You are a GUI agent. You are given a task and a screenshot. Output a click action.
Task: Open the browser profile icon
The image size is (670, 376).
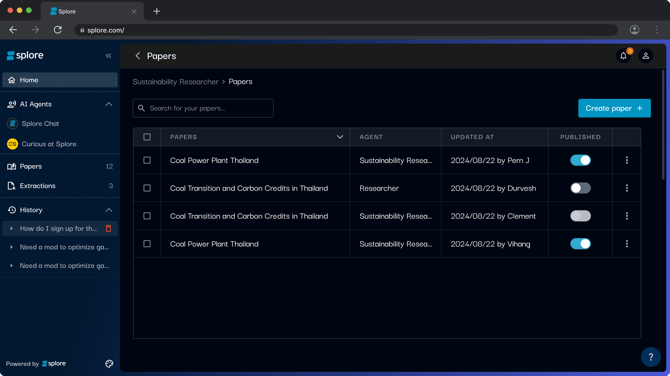pyautogui.click(x=634, y=30)
